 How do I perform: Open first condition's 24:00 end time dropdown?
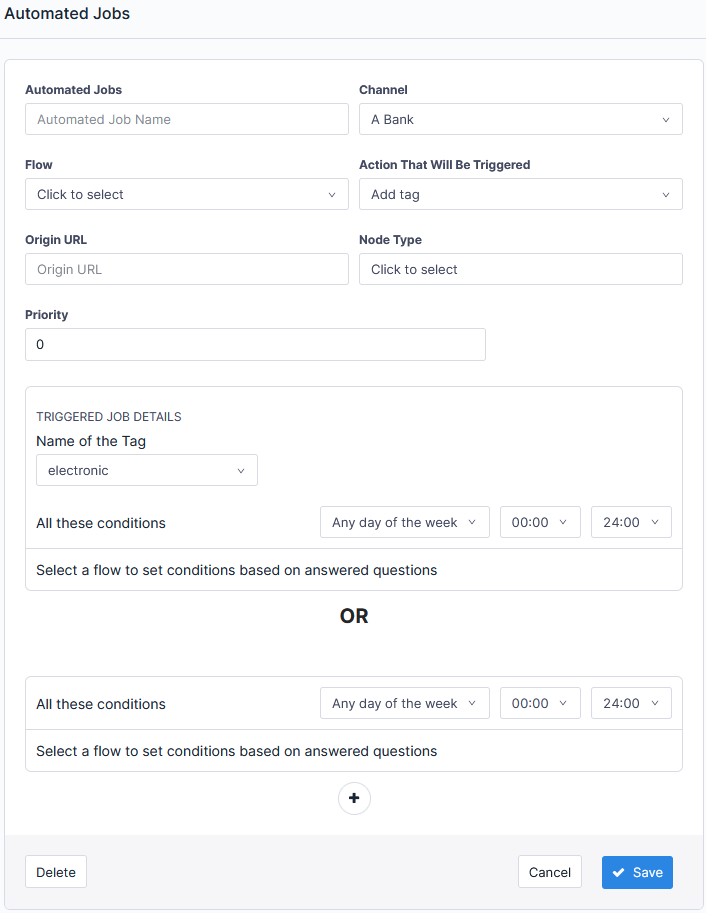pos(630,522)
